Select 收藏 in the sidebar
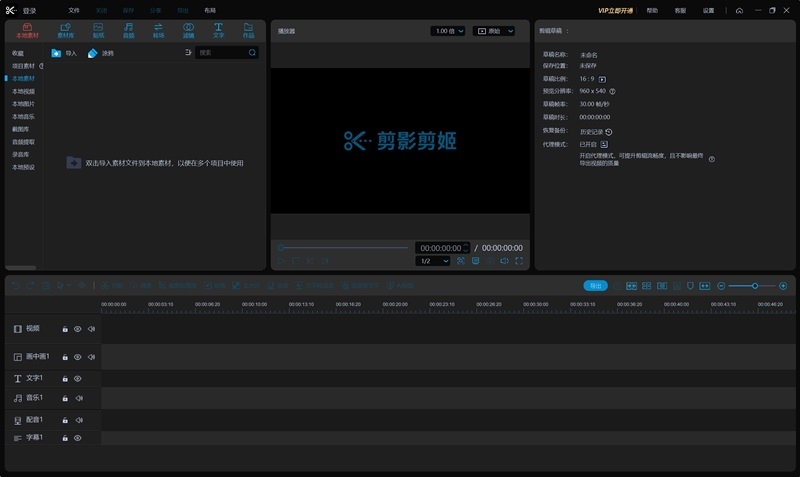800x477 pixels. [18, 53]
